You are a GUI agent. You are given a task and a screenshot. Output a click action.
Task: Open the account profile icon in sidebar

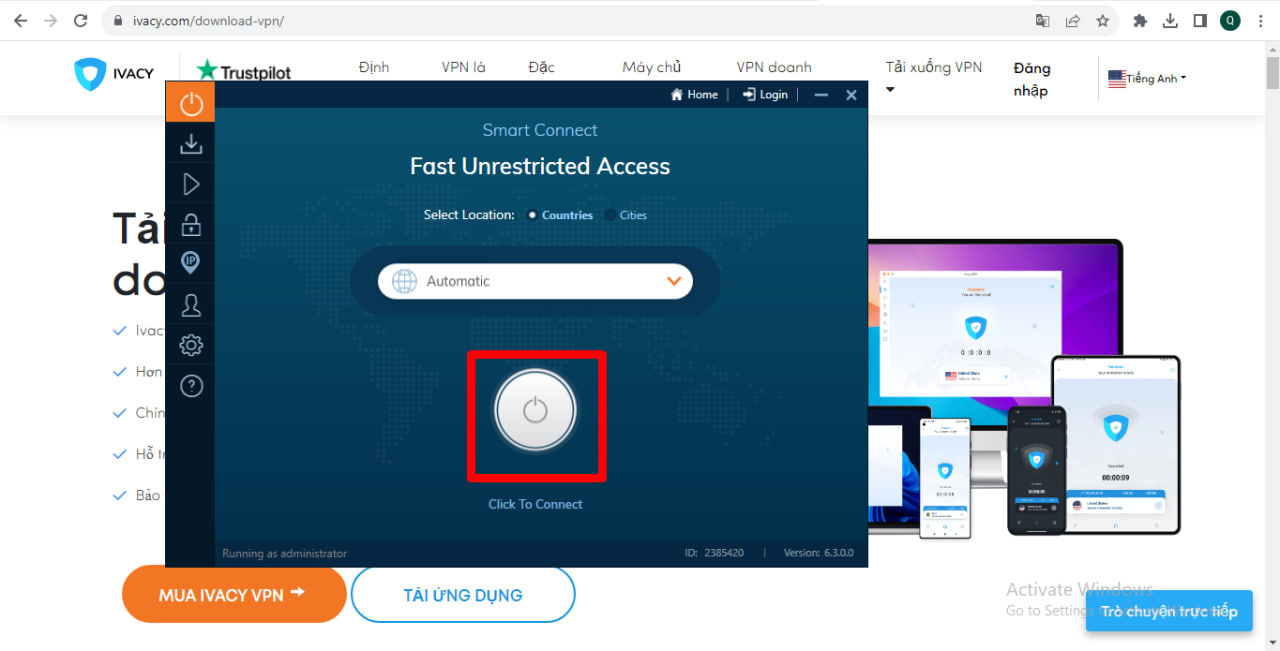[190, 305]
